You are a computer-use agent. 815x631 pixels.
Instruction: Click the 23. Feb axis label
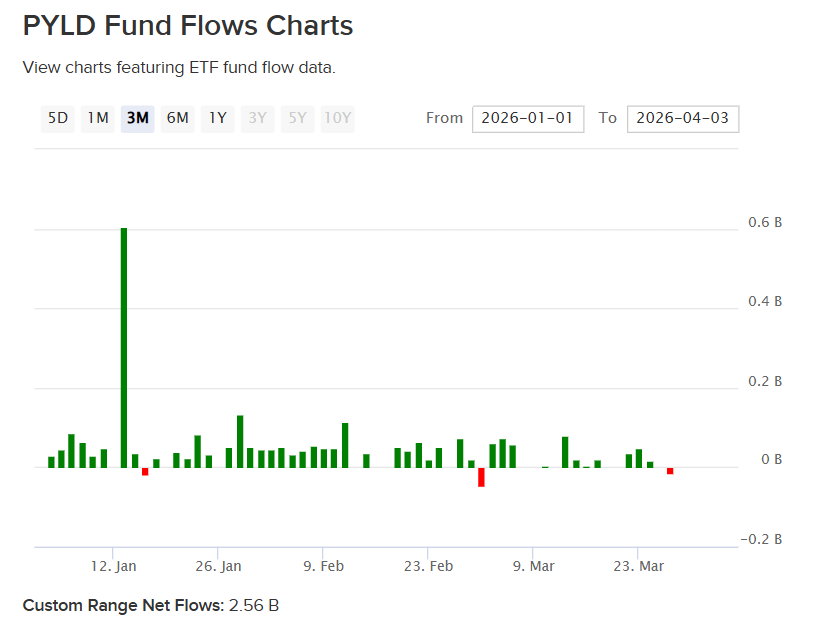click(428, 566)
